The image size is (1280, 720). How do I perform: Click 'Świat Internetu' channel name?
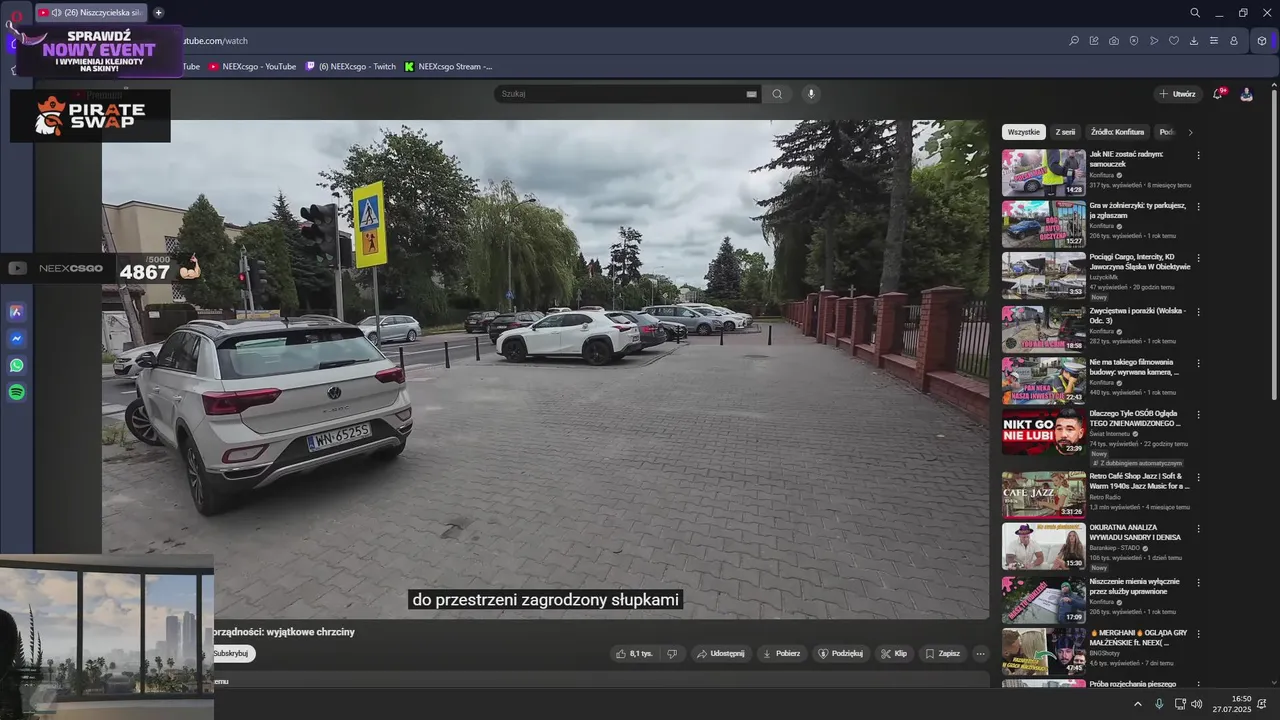[x=1110, y=434]
